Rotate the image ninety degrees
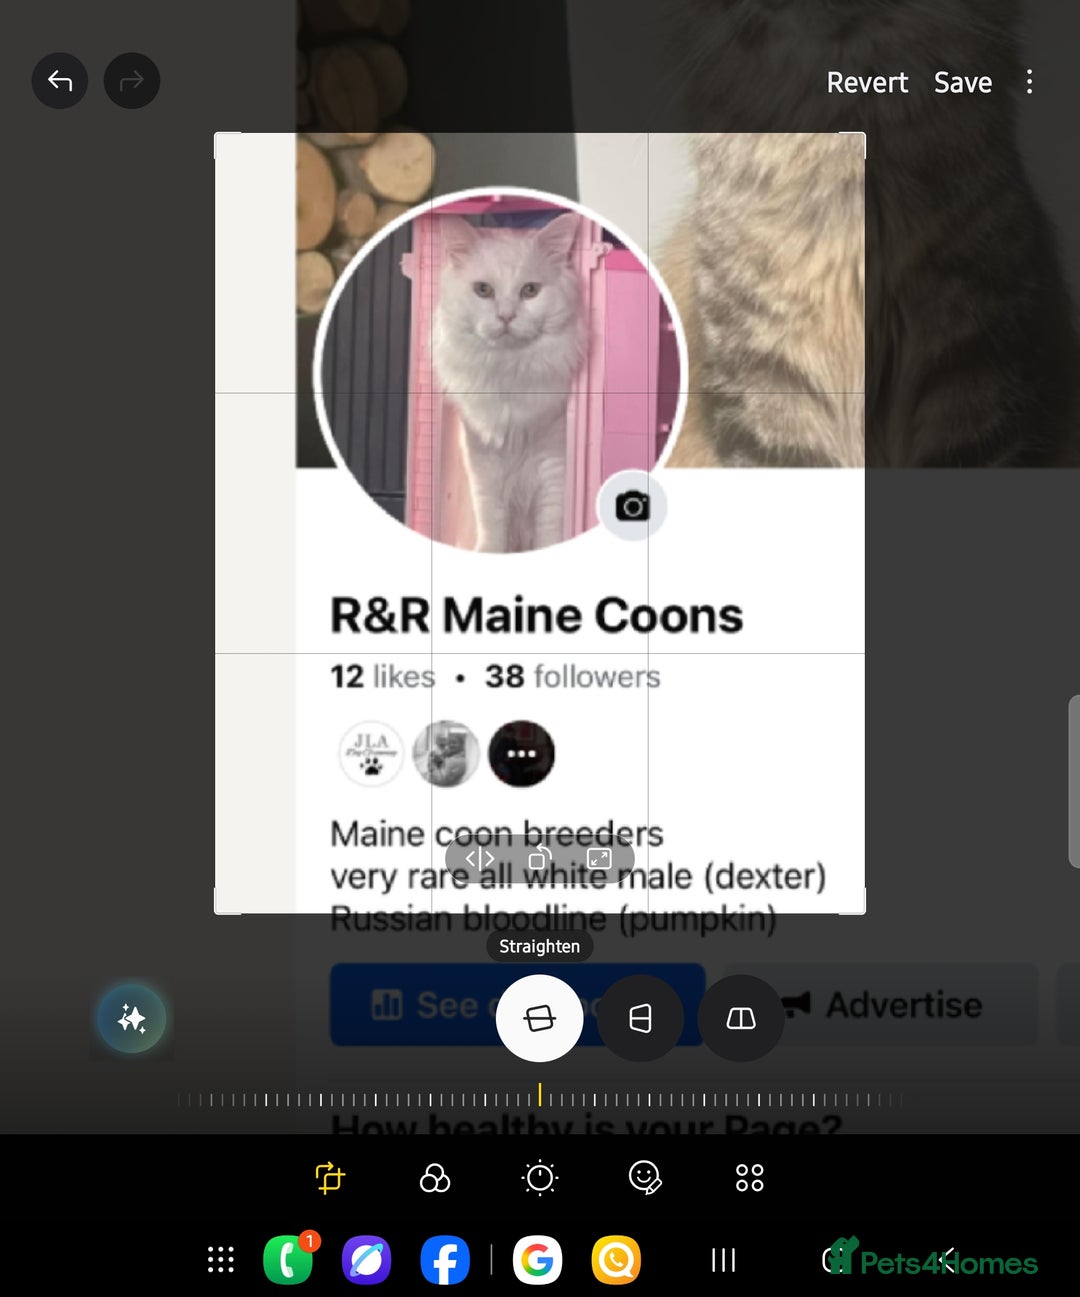 click(540, 858)
